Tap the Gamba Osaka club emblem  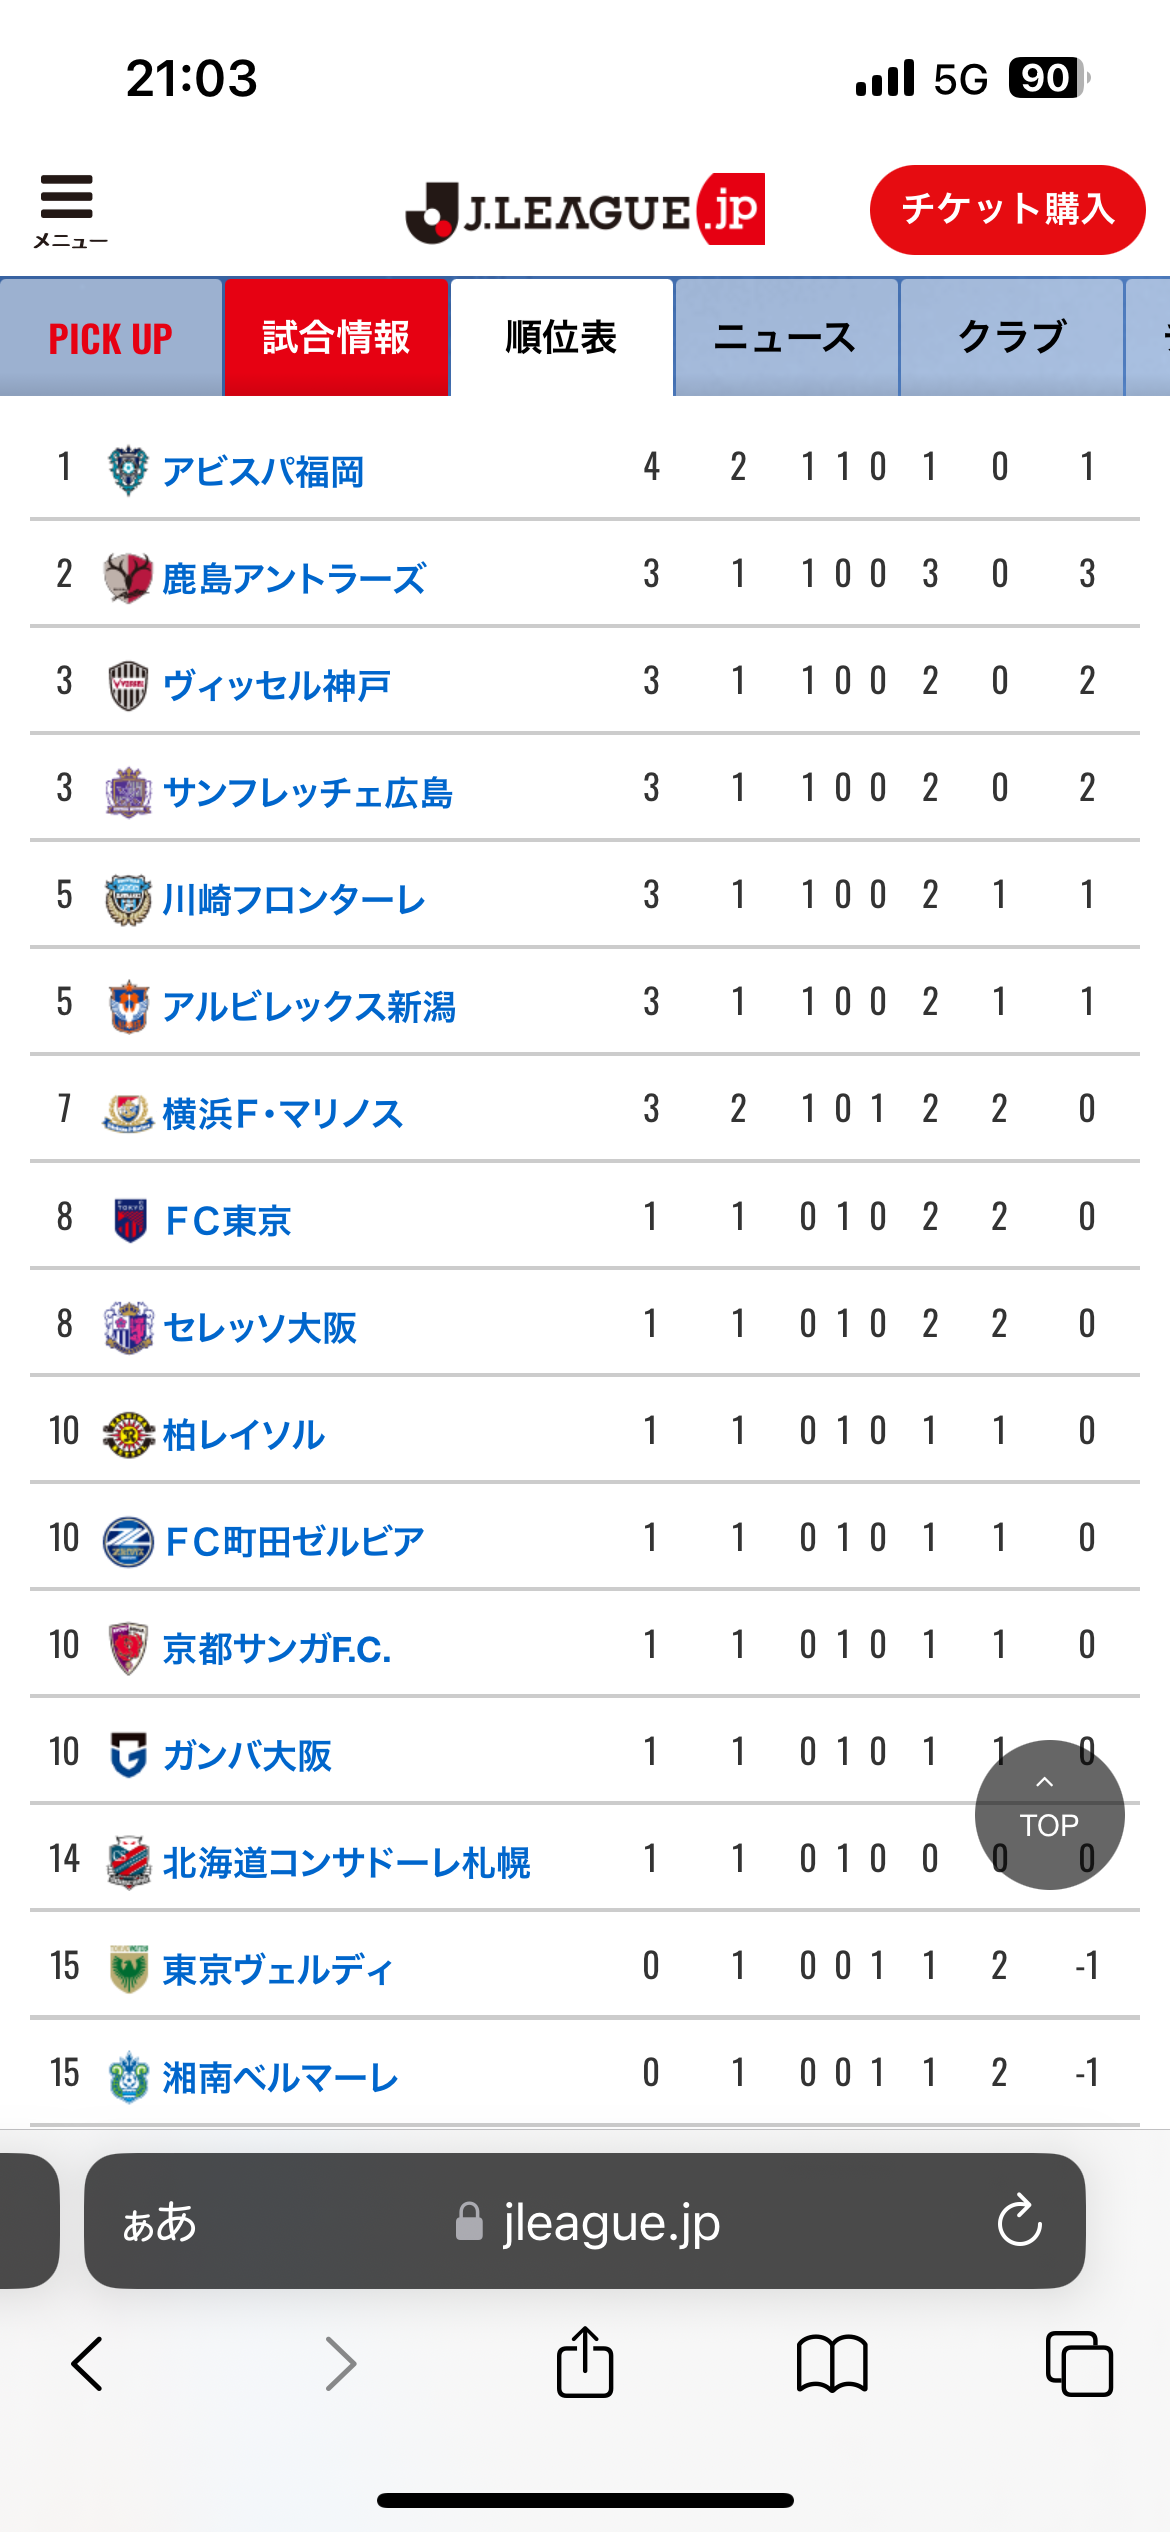pyautogui.click(x=128, y=1755)
